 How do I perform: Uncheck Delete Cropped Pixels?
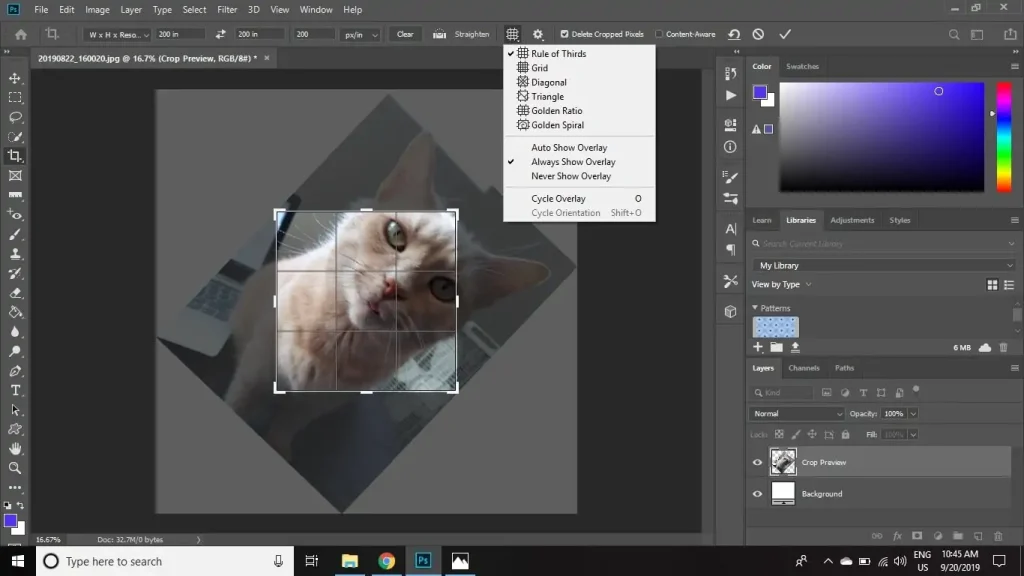(x=565, y=34)
